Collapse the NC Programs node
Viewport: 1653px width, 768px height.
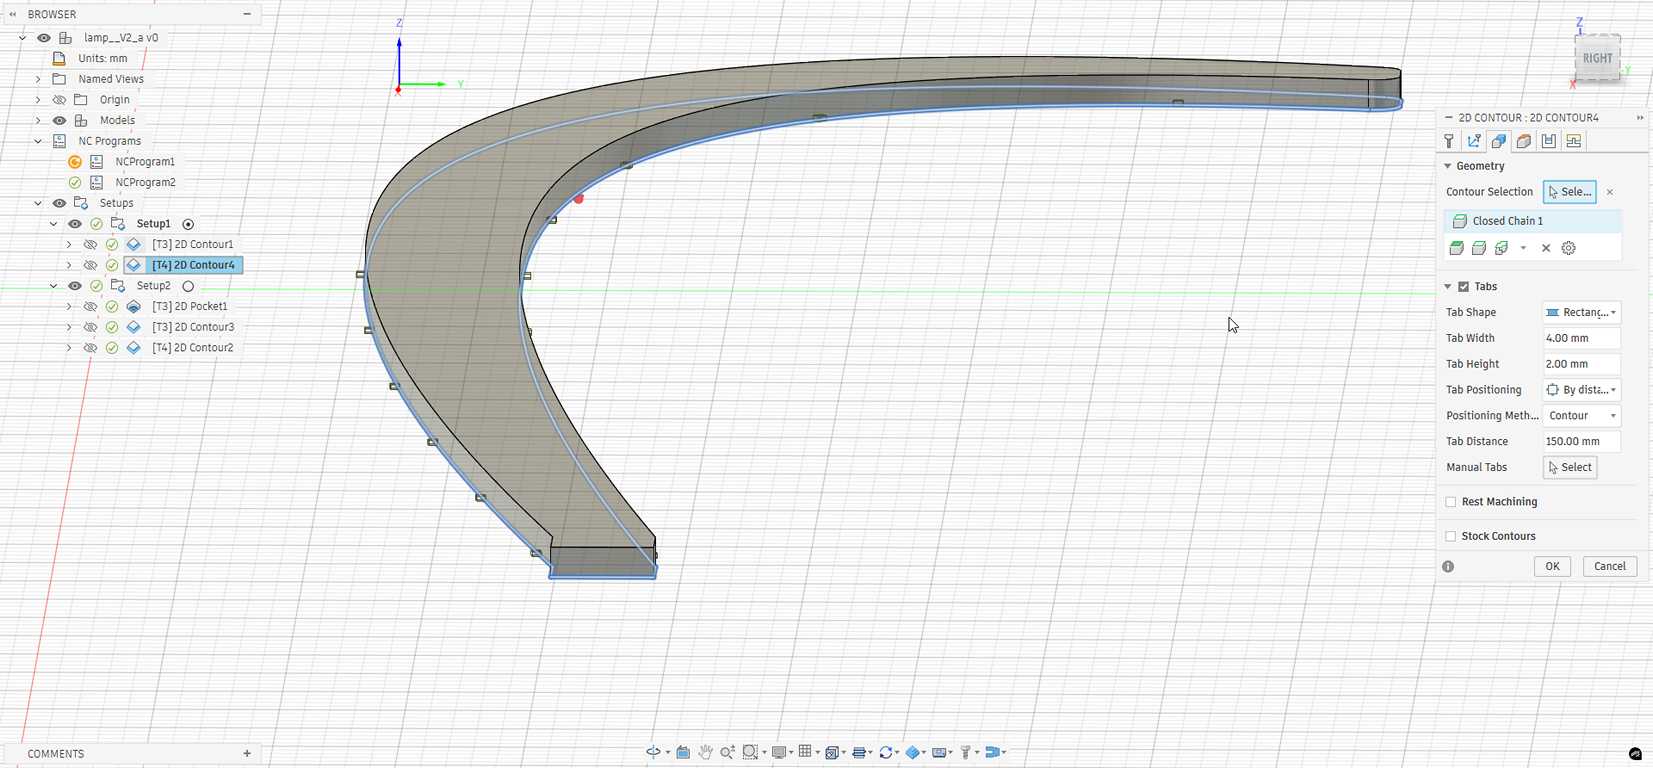(38, 141)
